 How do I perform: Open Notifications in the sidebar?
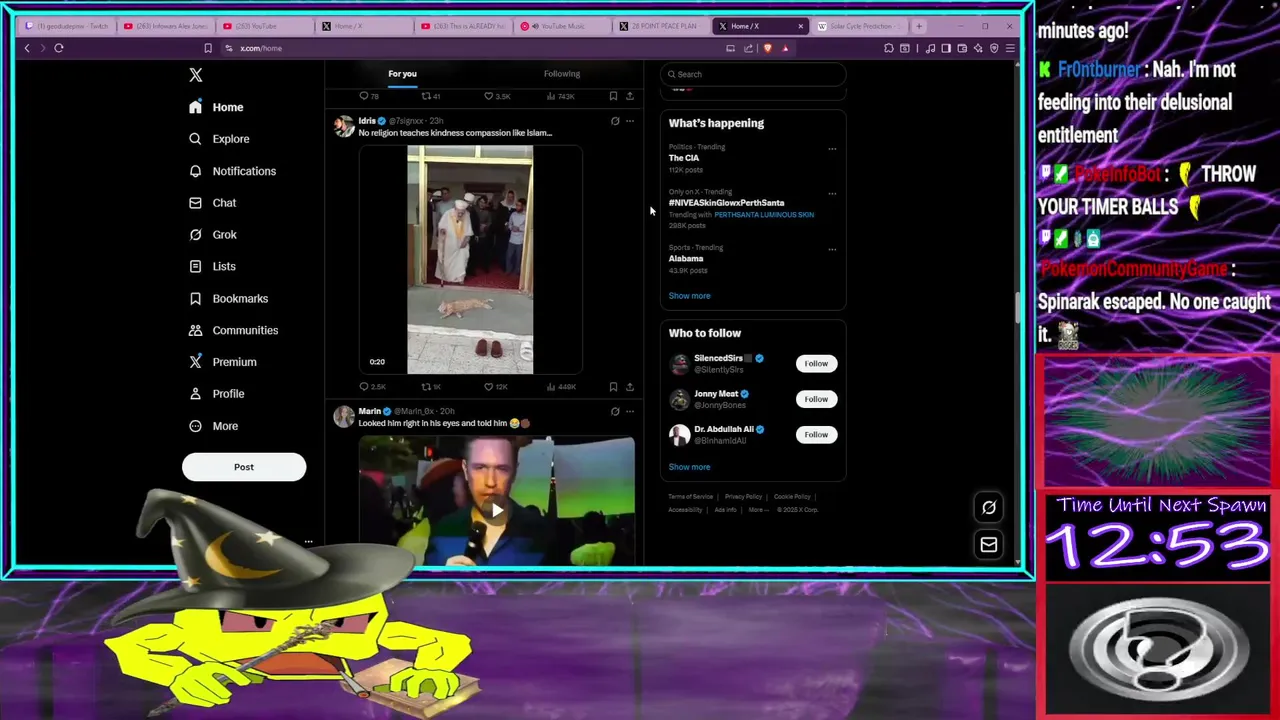(x=233, y=171)
